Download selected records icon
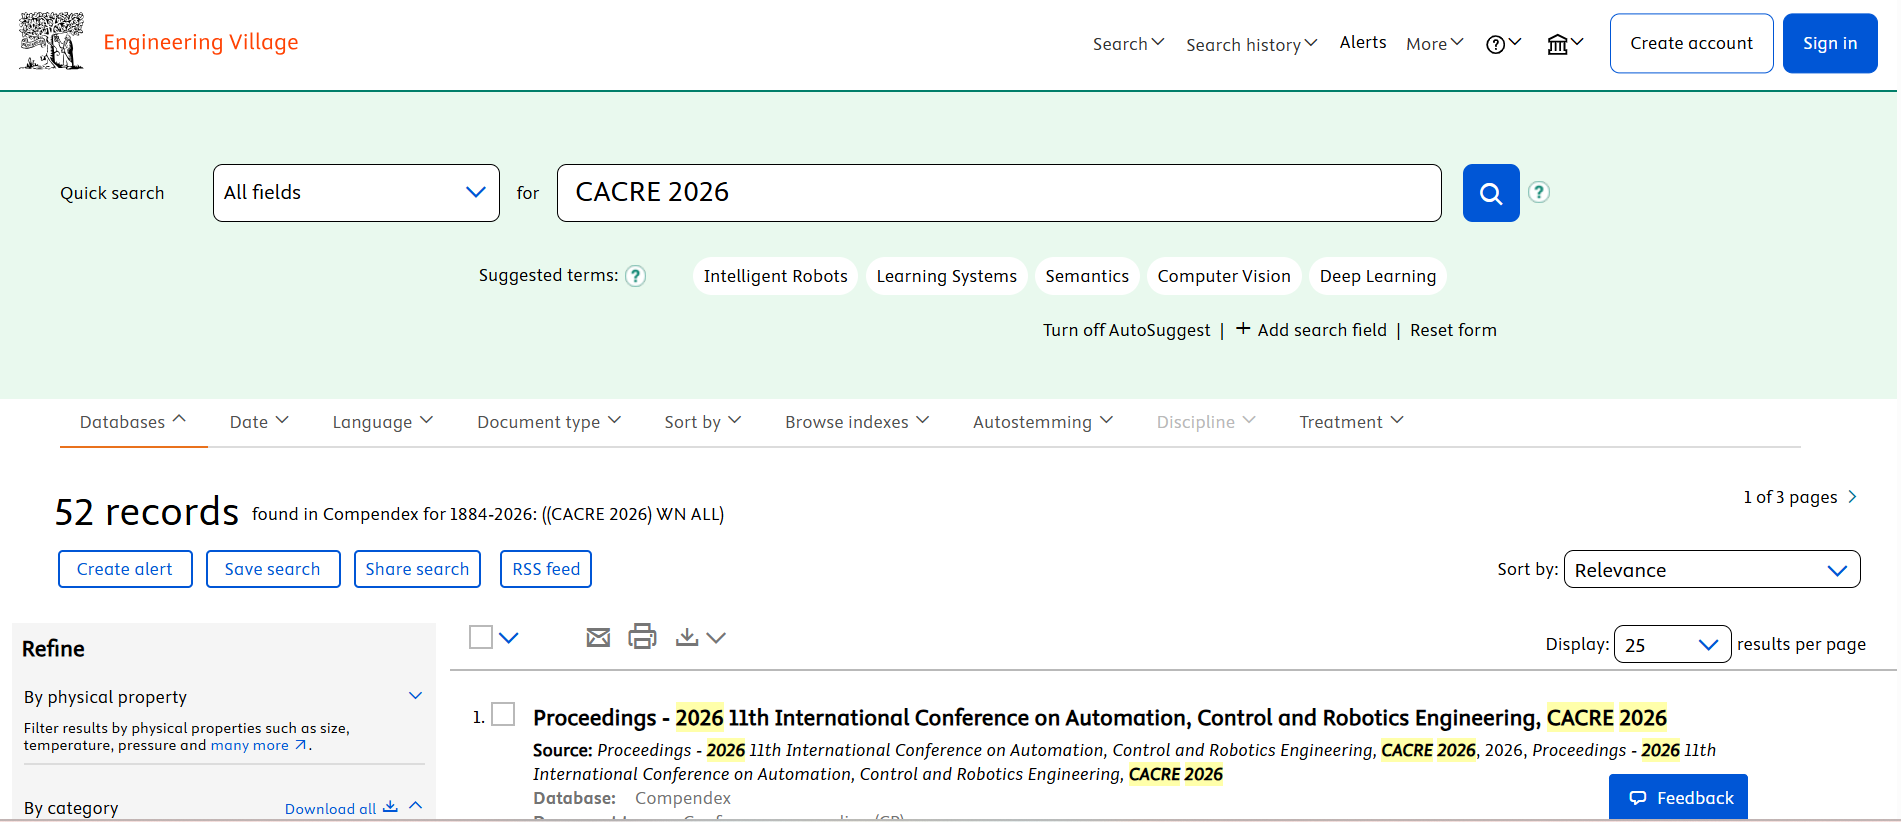Image resolution: width=1901 pixels, height=822 pixels. (687, 637)
